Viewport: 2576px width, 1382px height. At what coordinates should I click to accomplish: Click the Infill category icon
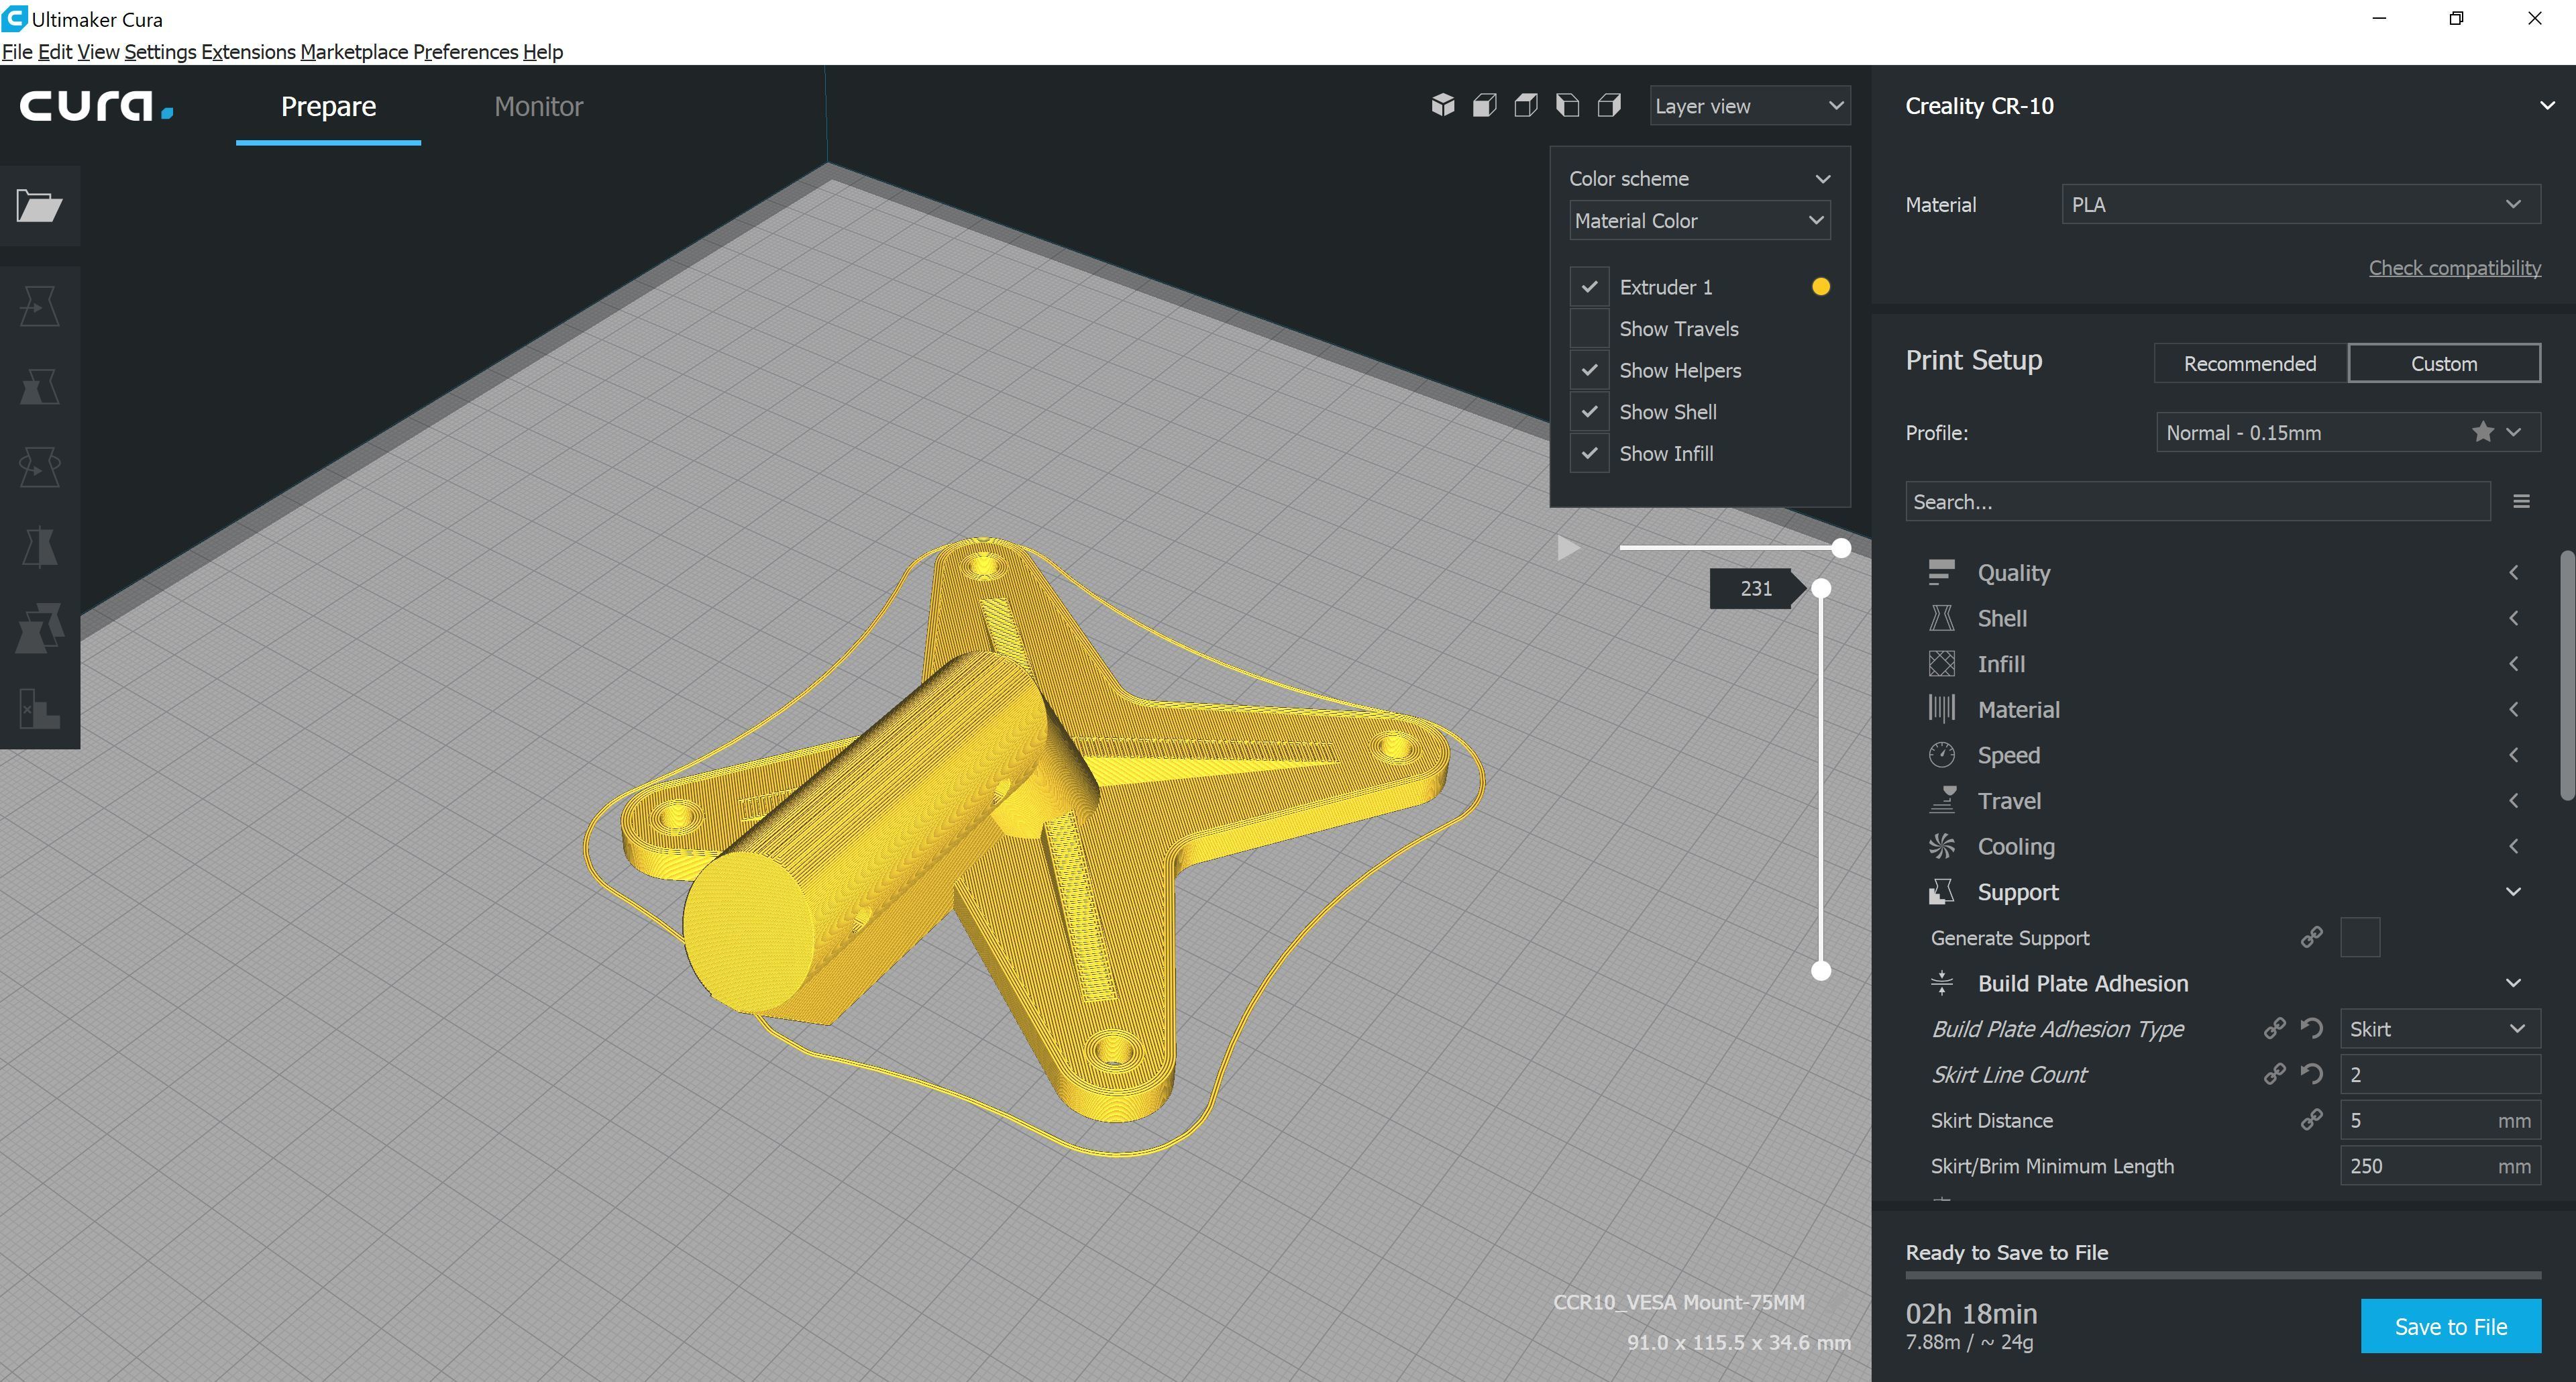click(1941, 663)
